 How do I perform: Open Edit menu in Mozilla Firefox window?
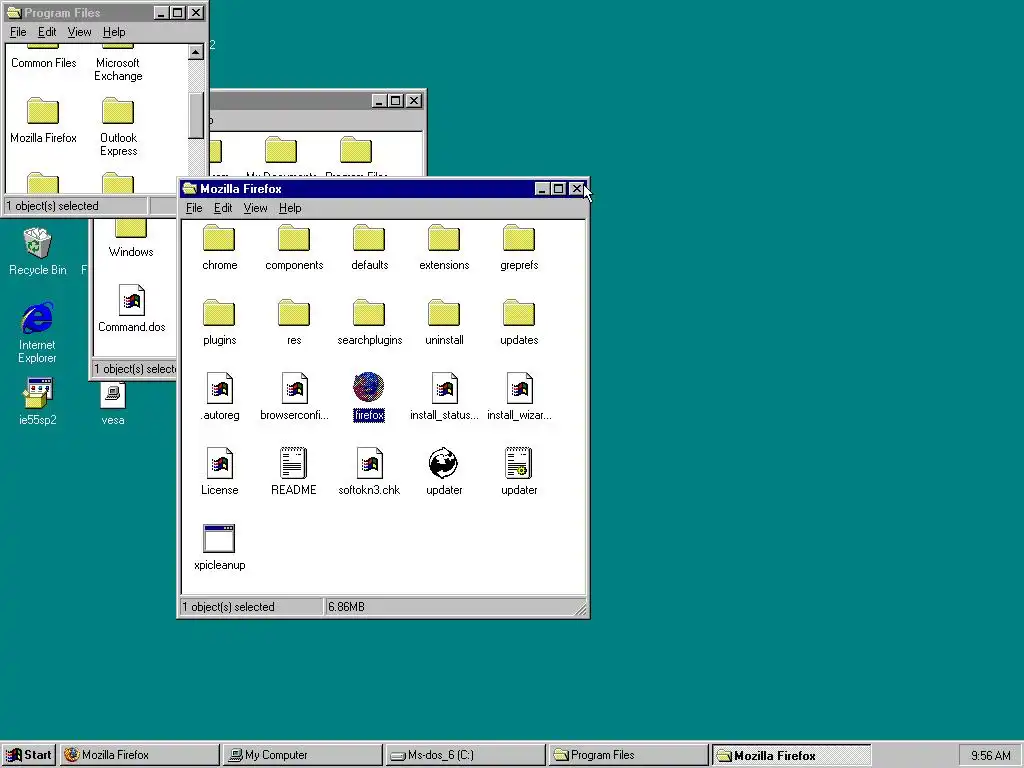click(223, 208)
